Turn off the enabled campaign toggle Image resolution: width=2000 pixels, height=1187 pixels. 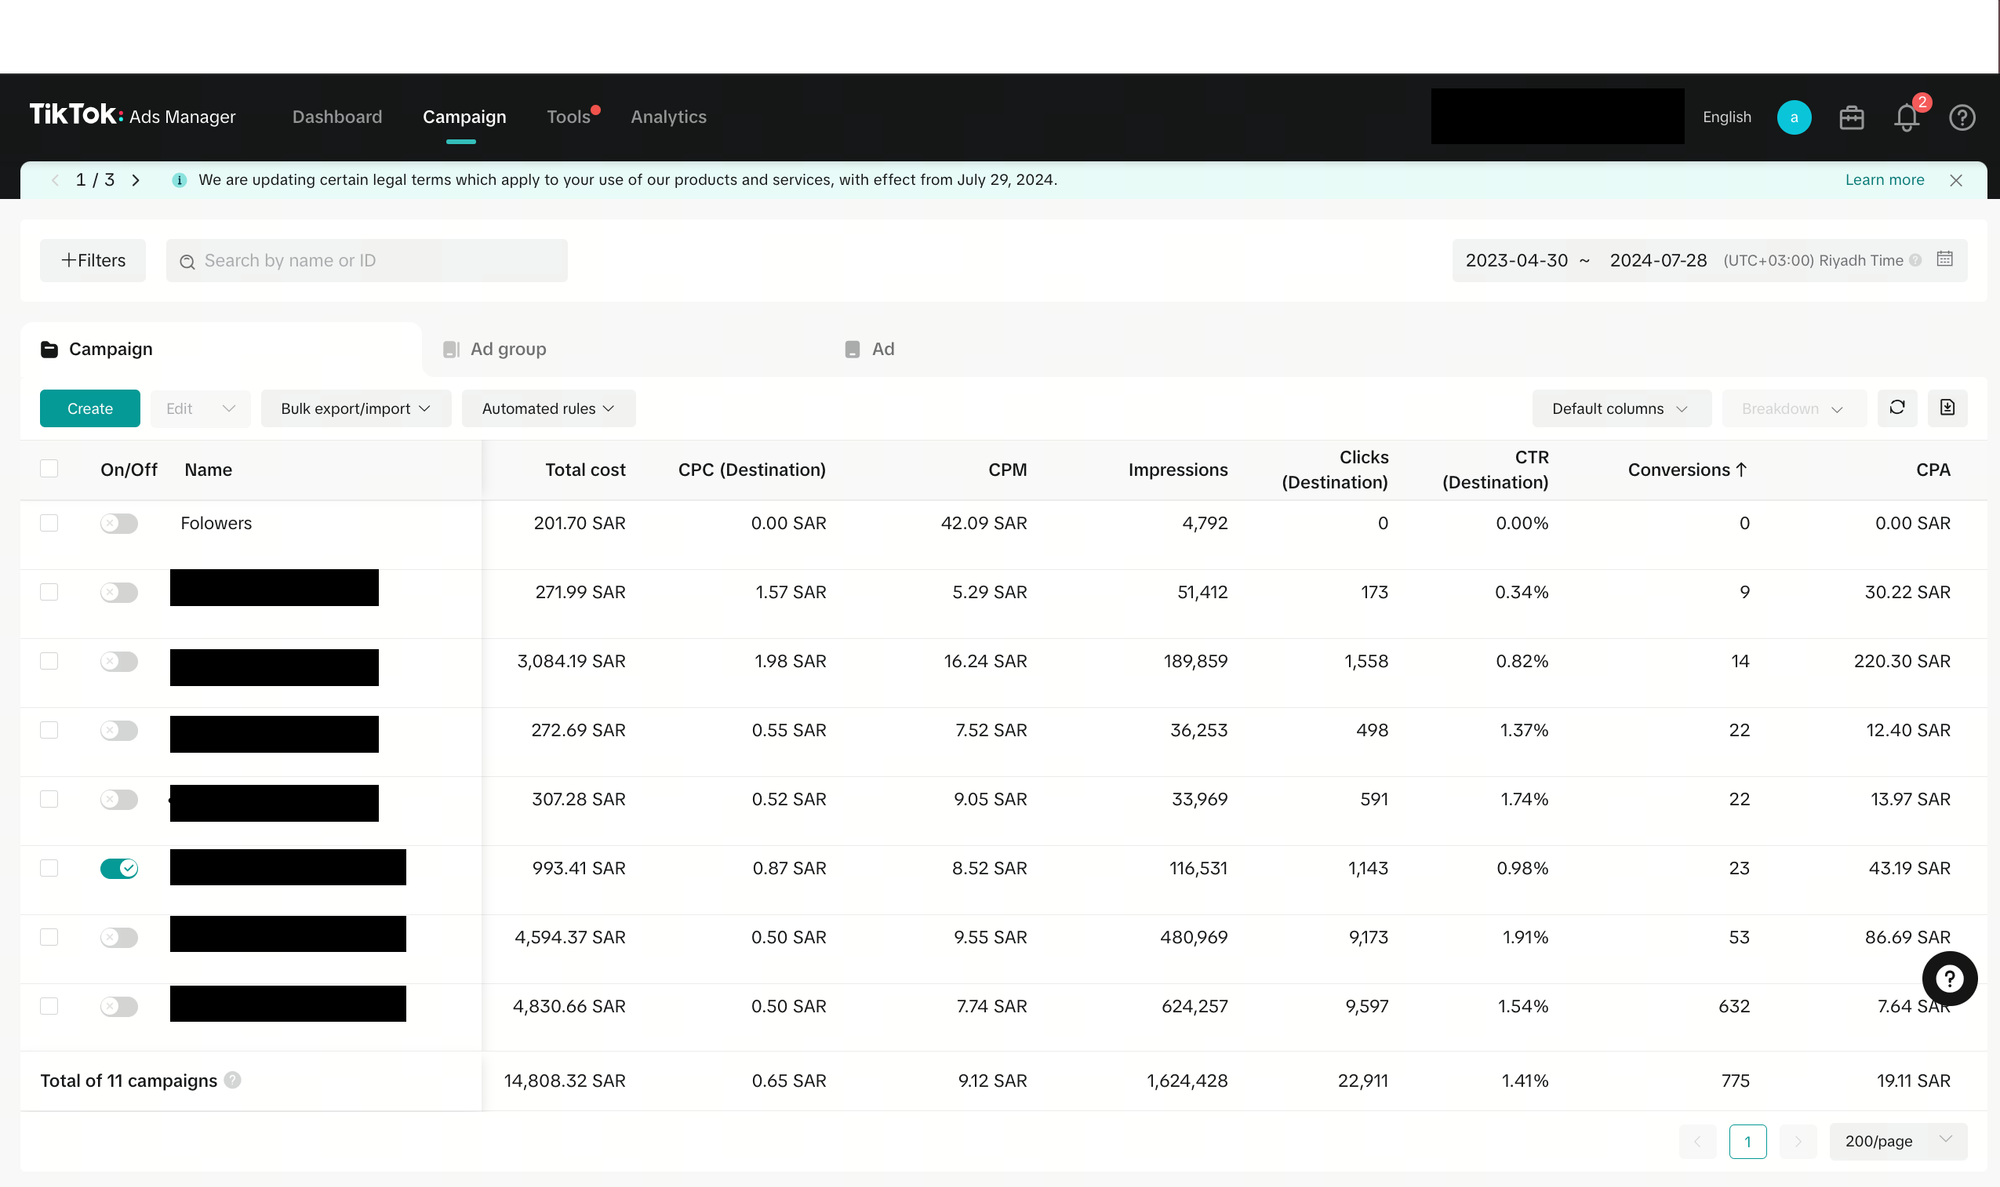pyautogui.click(x=119, y=868)
